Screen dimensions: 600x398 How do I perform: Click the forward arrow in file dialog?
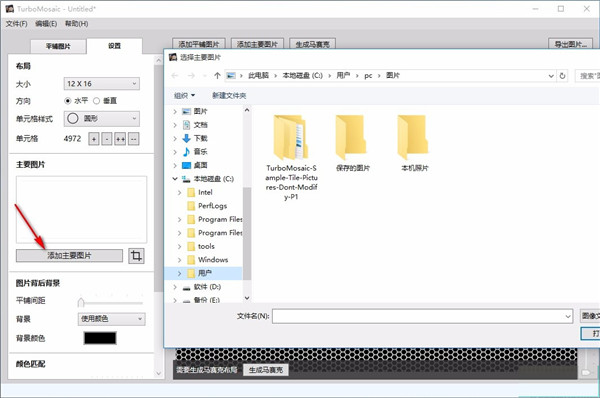pos(191,76)
